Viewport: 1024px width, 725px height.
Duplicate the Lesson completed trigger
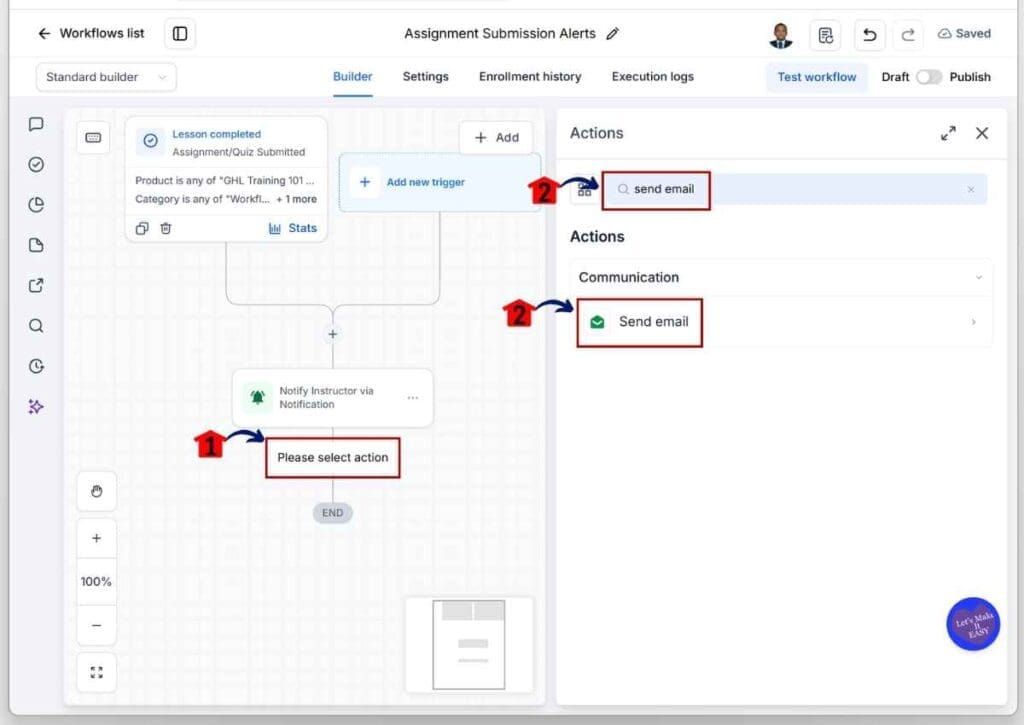coord(142,228)
